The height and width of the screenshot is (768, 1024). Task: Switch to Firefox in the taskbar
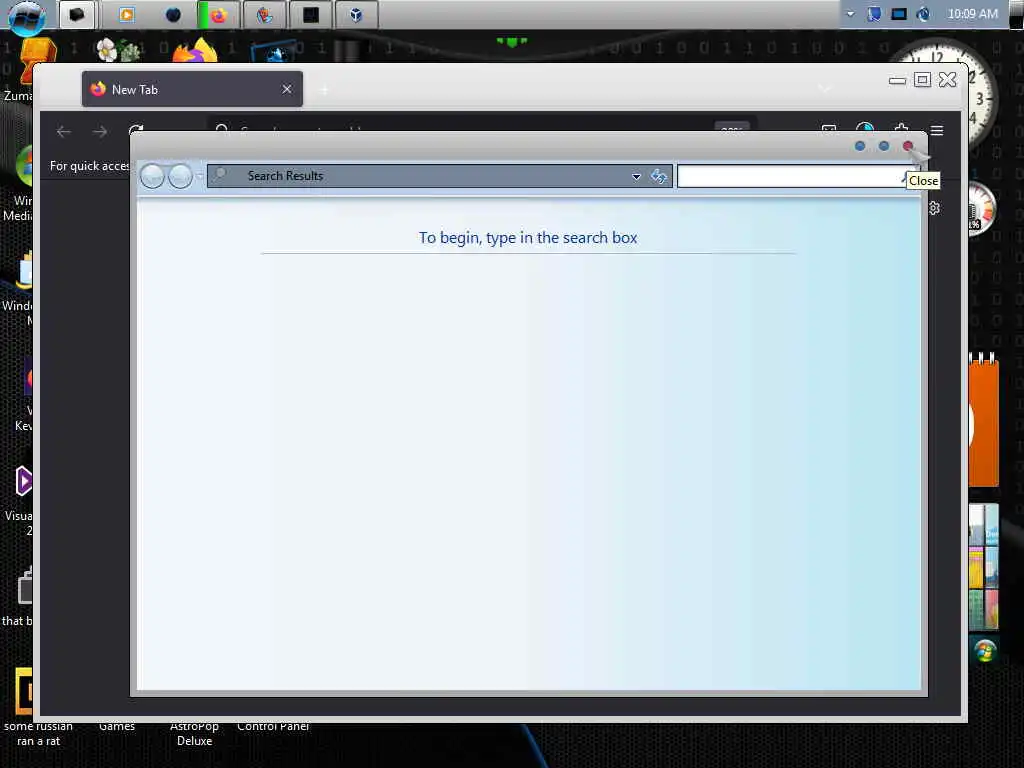(x=218, y=14)
